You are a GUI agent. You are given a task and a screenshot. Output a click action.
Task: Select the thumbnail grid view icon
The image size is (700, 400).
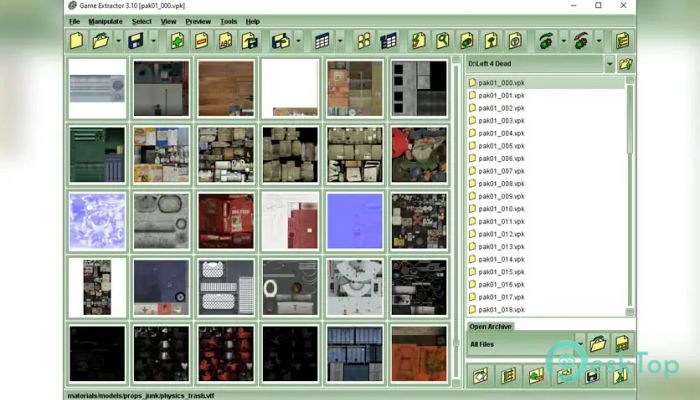364,41
